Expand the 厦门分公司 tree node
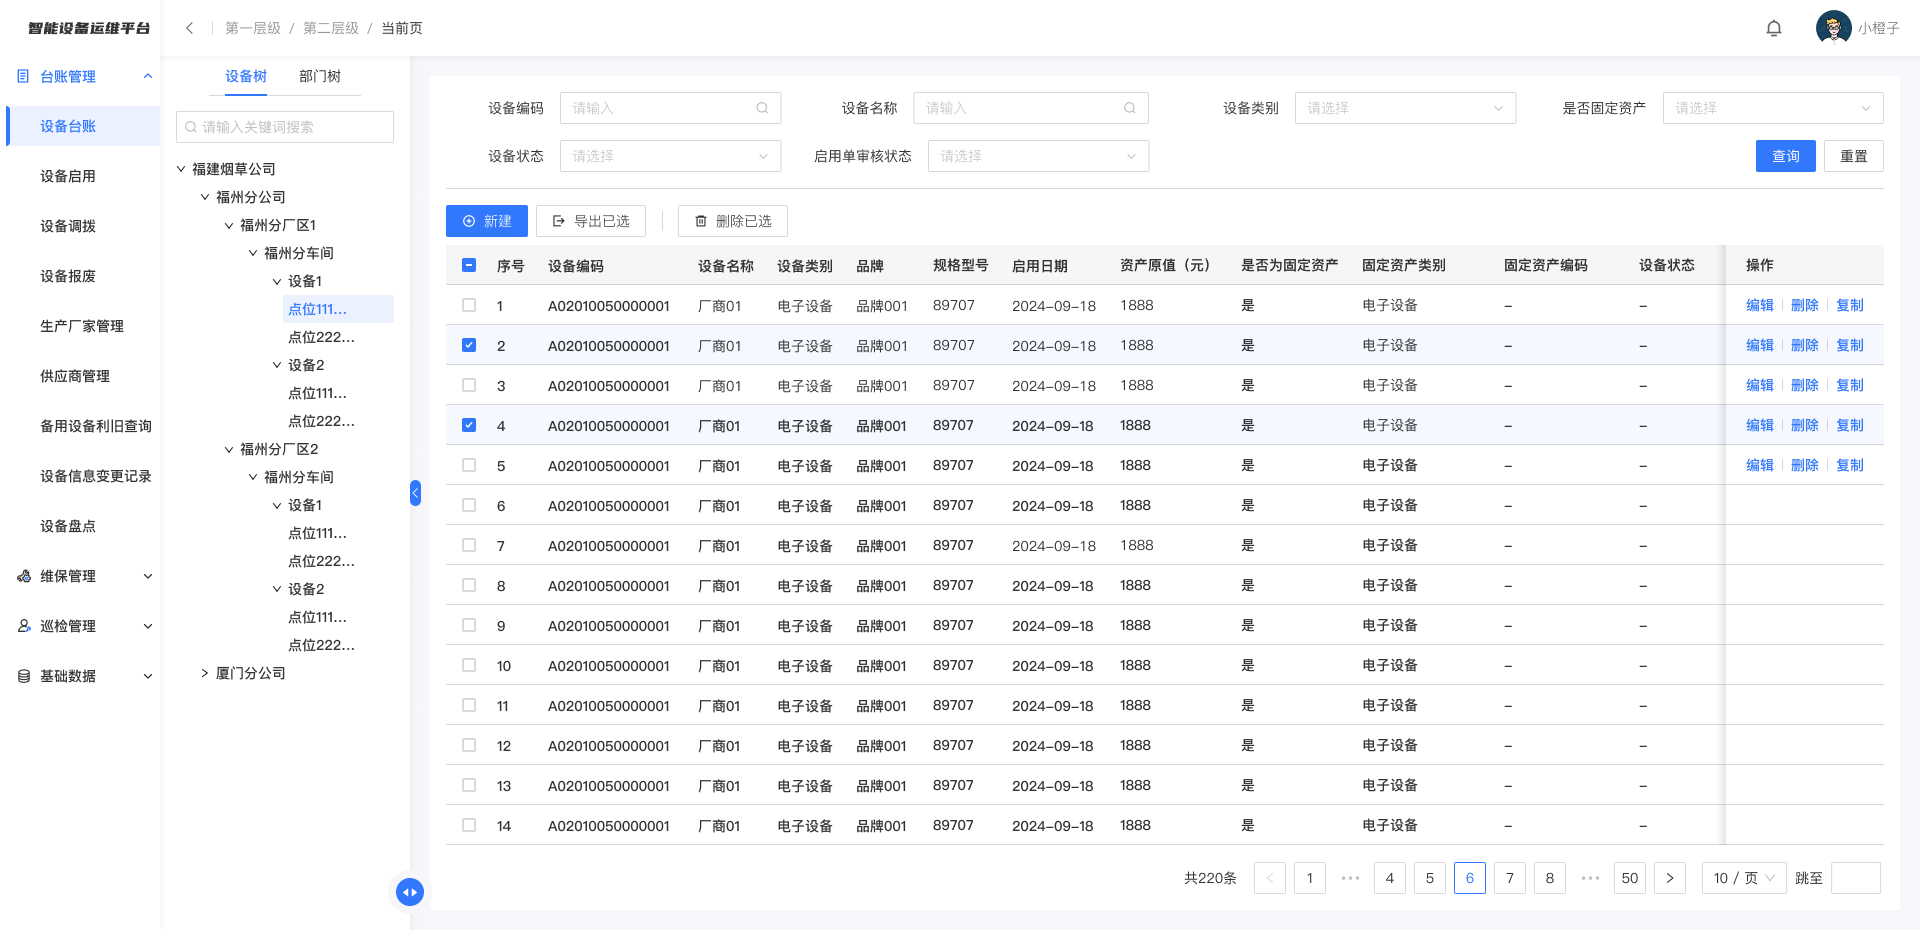Screen dimensions: 1920x930 point(205,673)
